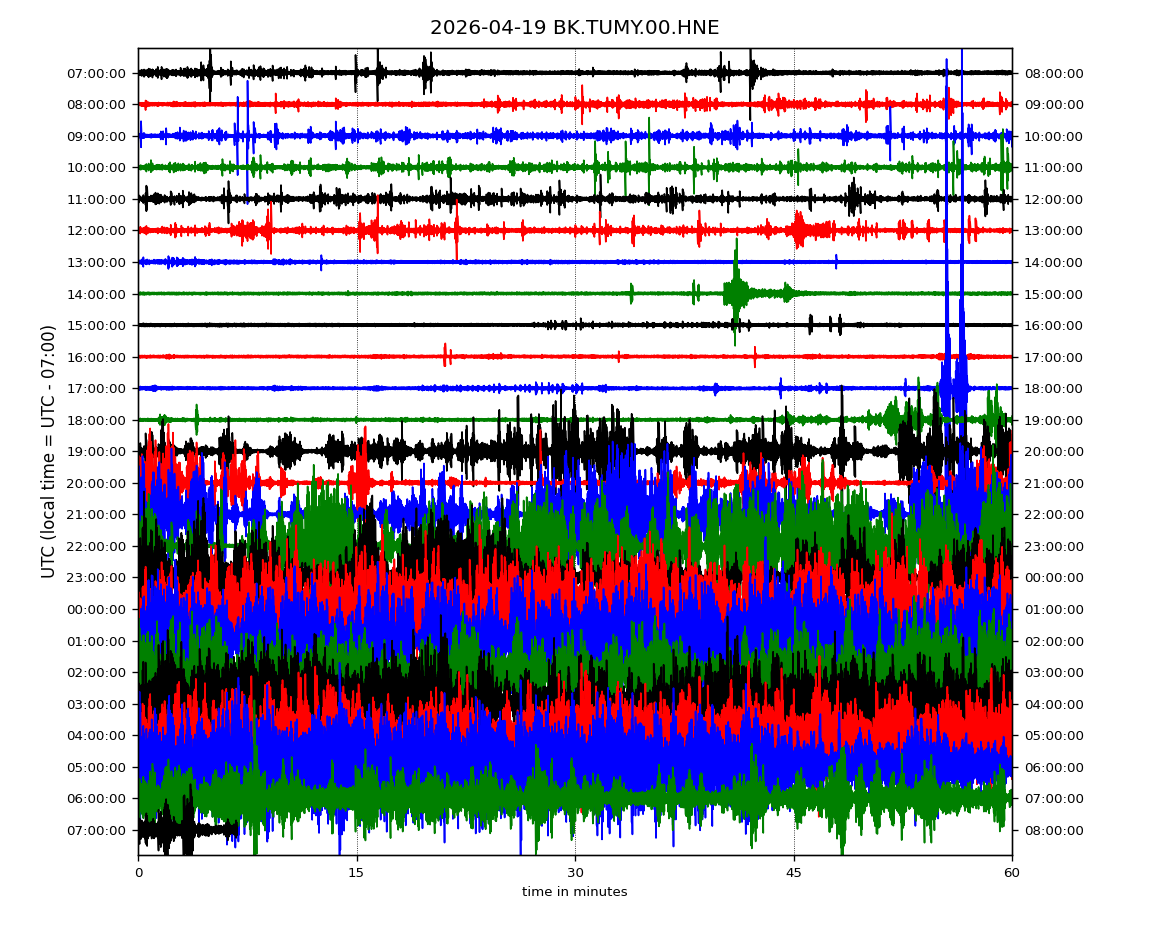Click green burst on the 14:00:00 trace
Viewport: 1150px width, 950px height.
tap(736, 293)
